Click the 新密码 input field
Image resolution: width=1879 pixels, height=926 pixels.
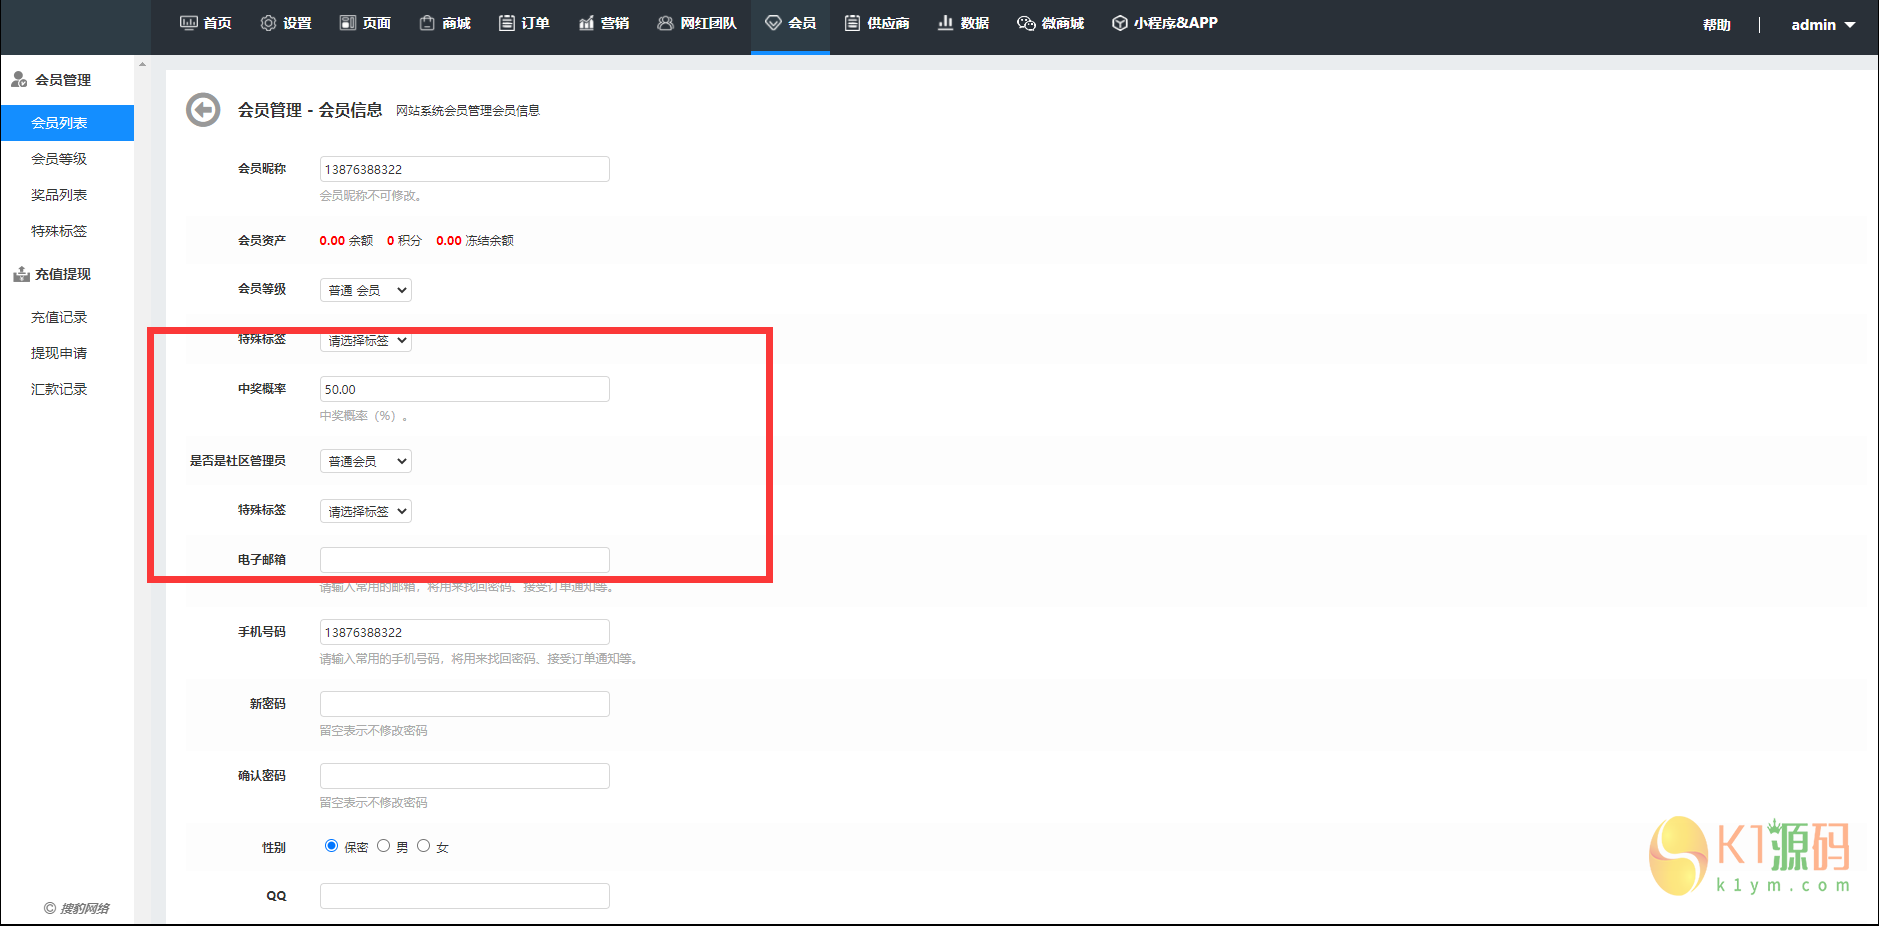[x=465, y=704]
